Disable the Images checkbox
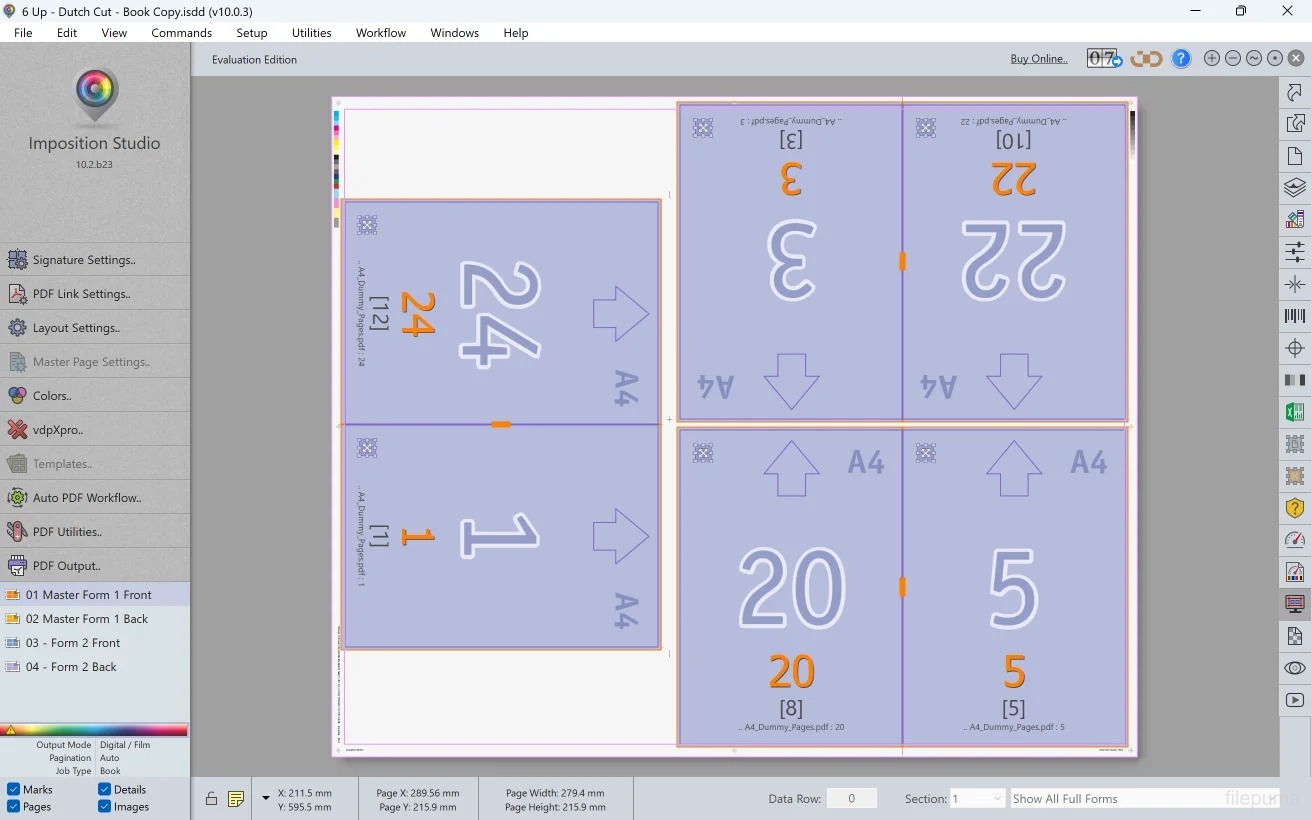Image resolution: width=1312 pixels, height=820 pixels. click(x=105, y=806)
